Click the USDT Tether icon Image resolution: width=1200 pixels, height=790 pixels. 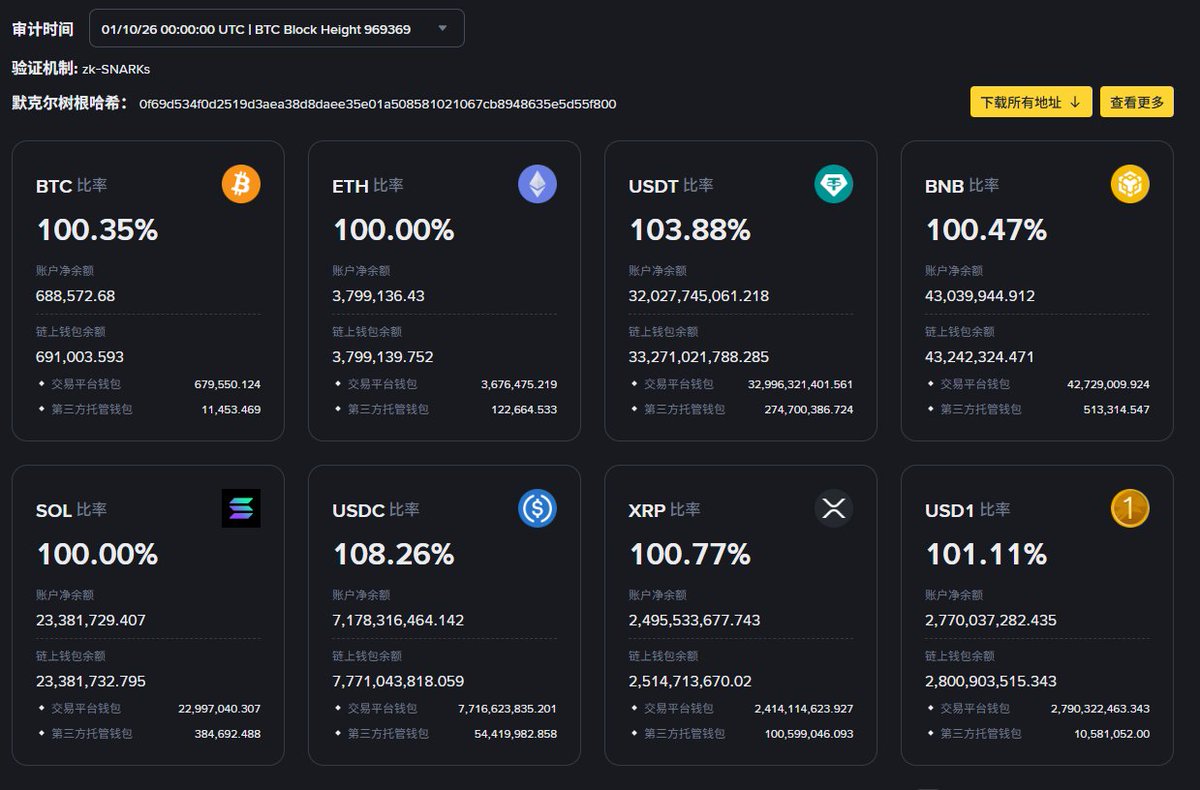[x=834, y=184]
